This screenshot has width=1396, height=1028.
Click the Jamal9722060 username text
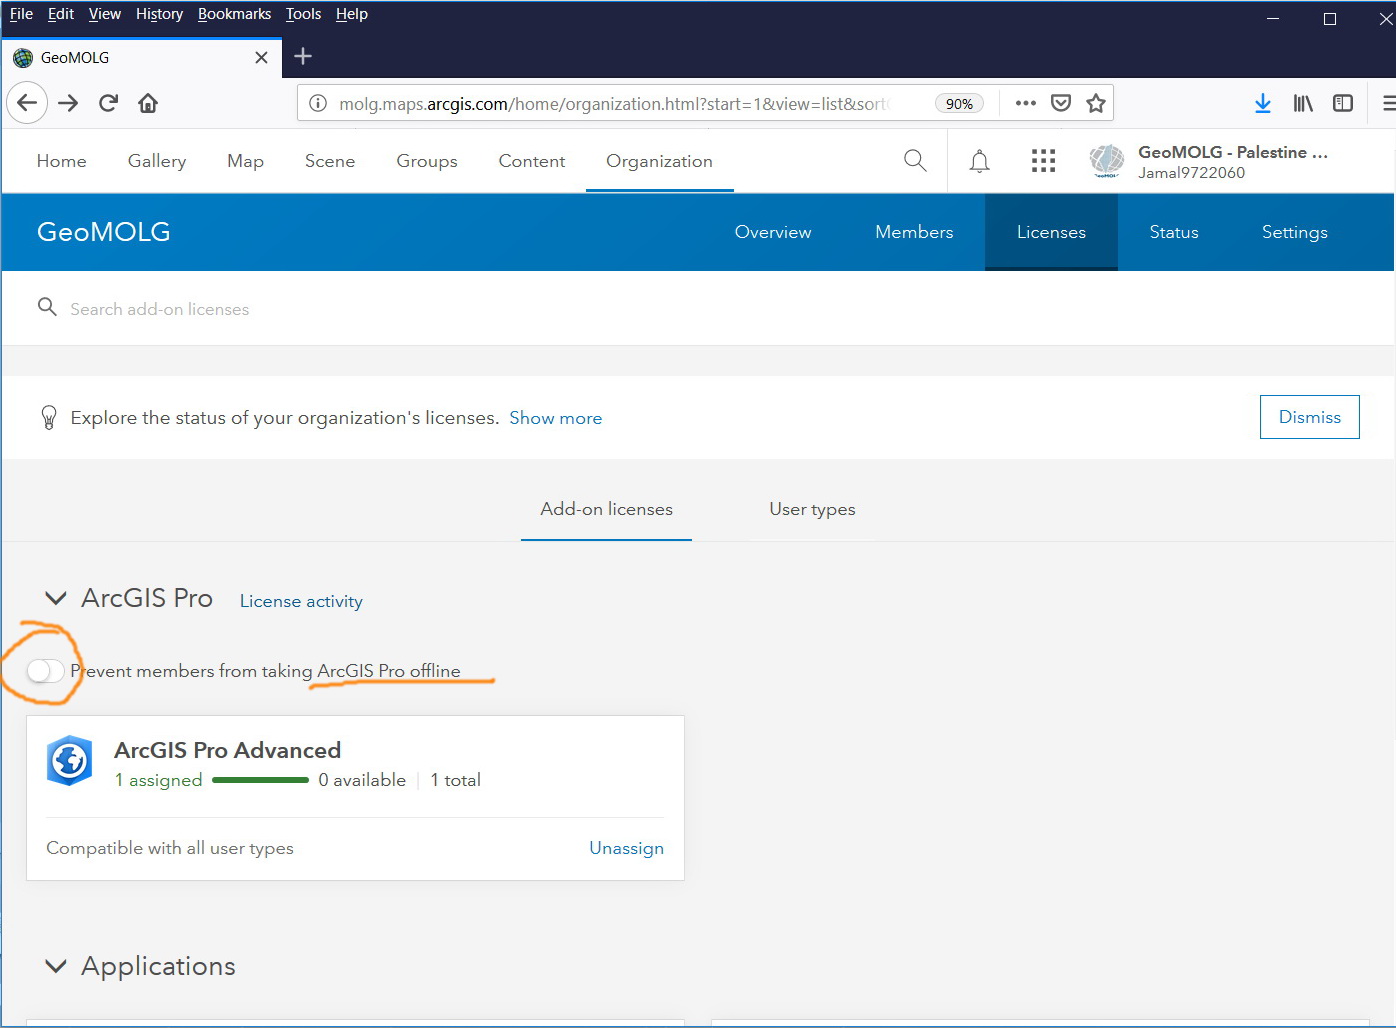1191,173
